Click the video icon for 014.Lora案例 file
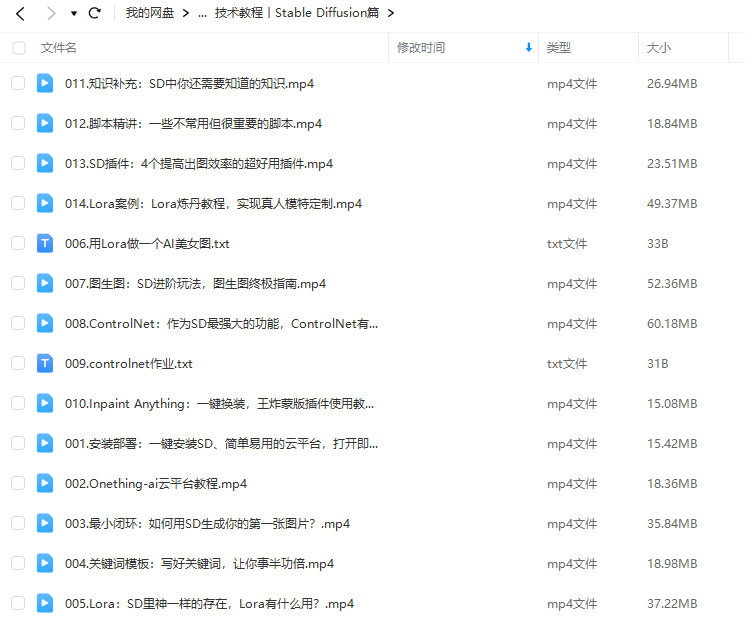745x626 pixels. click(x=45, y=203)
